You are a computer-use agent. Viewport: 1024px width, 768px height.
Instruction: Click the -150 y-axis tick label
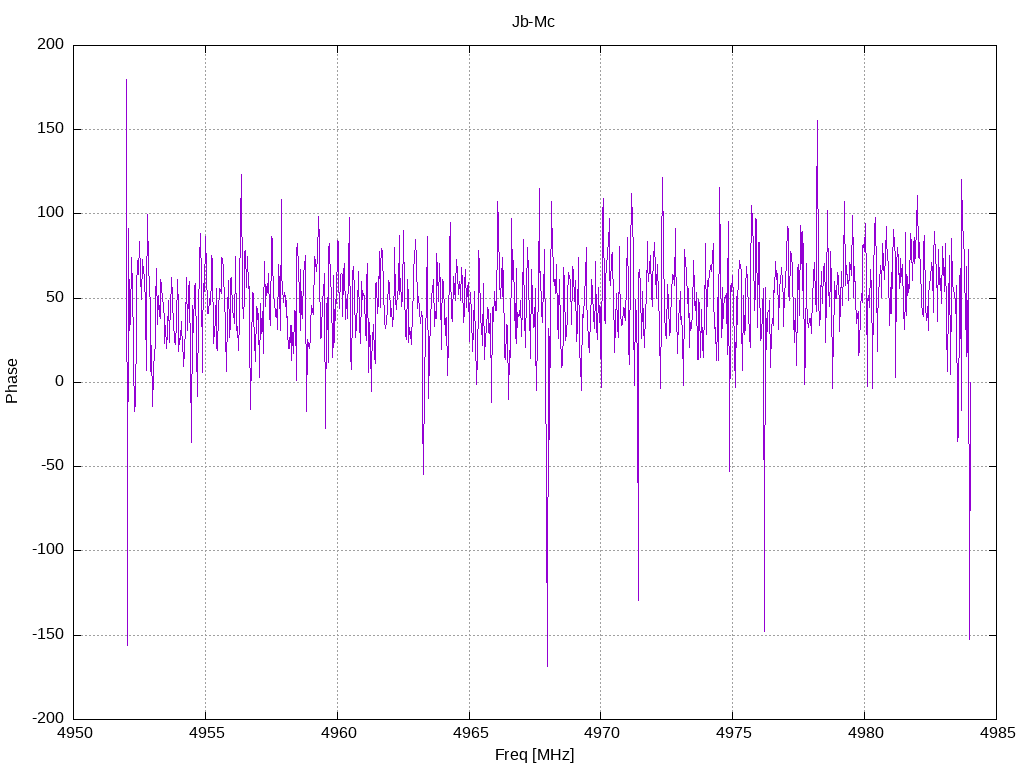[49, 634]
